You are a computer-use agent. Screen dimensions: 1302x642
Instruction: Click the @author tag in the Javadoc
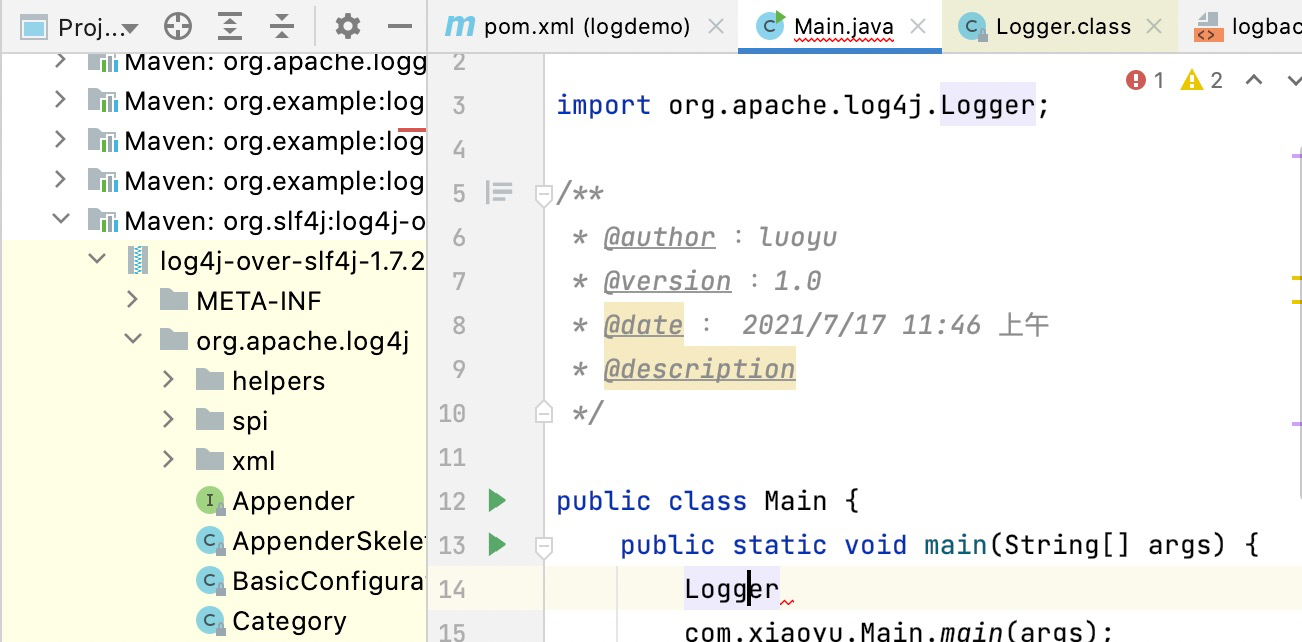click(x=660, y=237)
